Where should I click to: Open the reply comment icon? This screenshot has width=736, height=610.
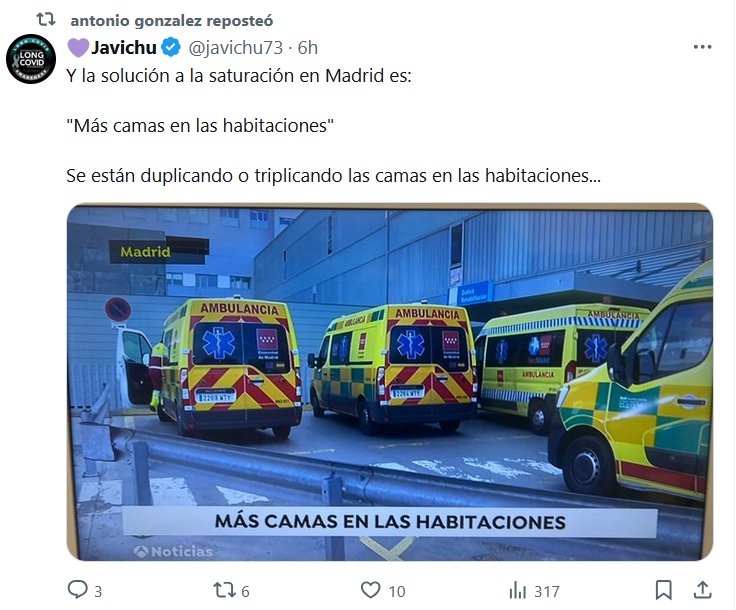77,590
